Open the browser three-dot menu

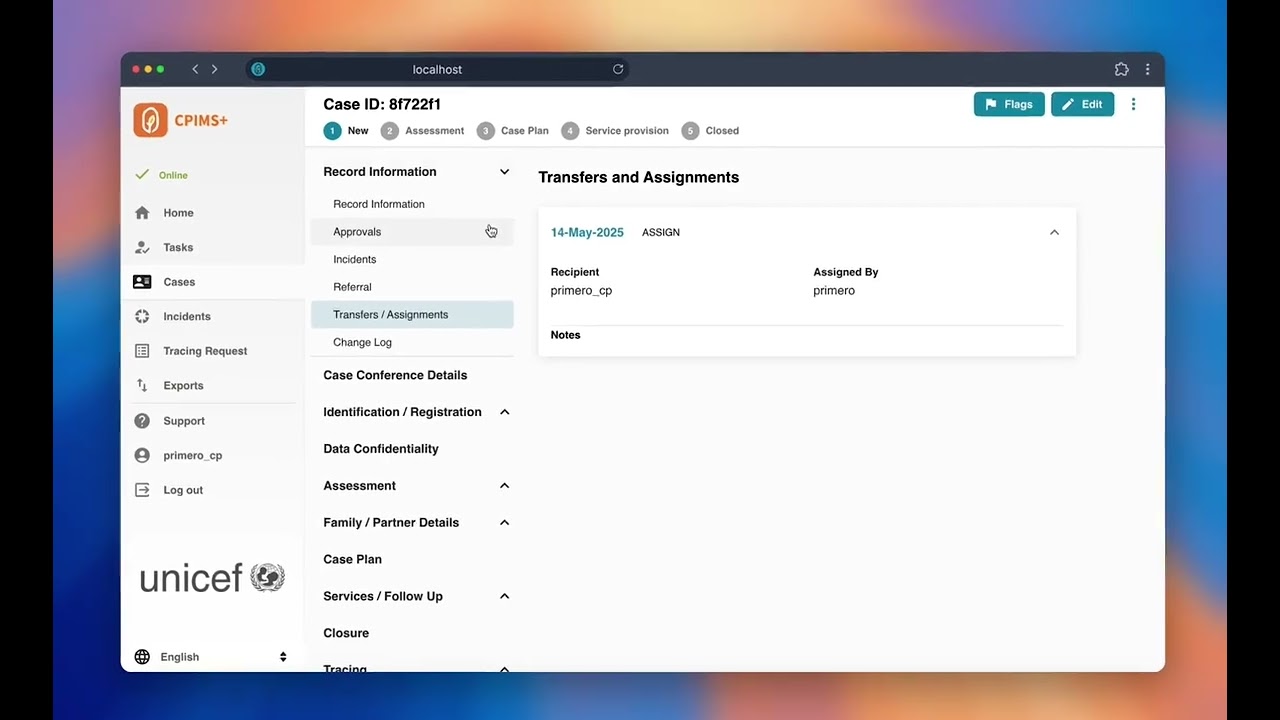[1147, 69]
